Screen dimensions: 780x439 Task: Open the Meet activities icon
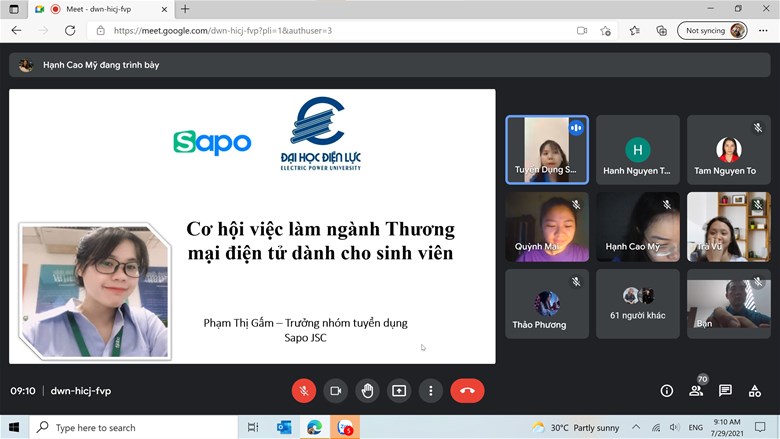pos(755,391)
